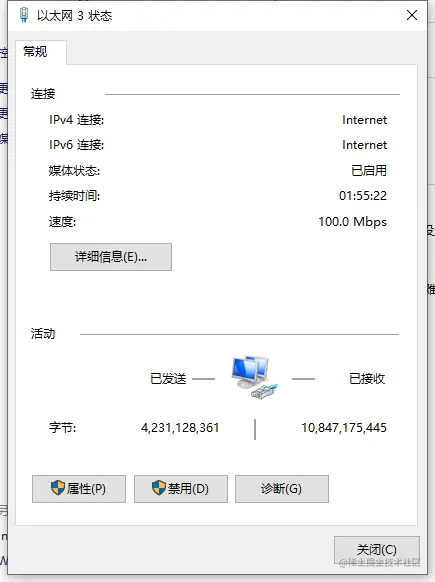Click the Ethernet adapter icon in title bar
The image size is (435, 582).
tap(24, 15)
